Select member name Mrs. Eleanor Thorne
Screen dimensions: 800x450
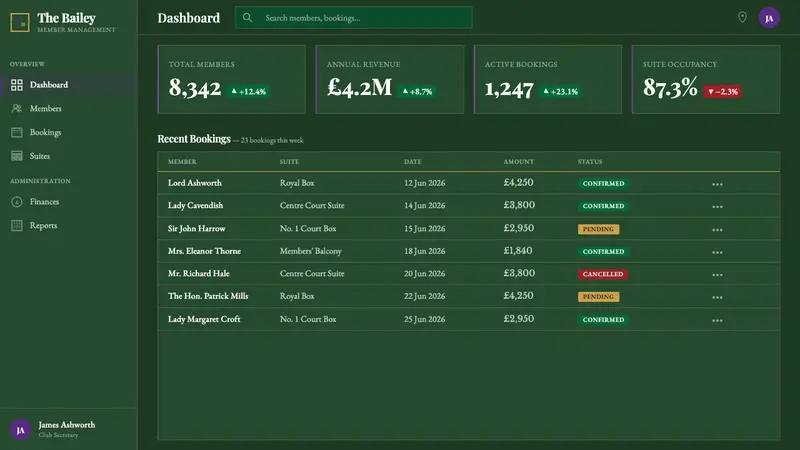point(204,251)
